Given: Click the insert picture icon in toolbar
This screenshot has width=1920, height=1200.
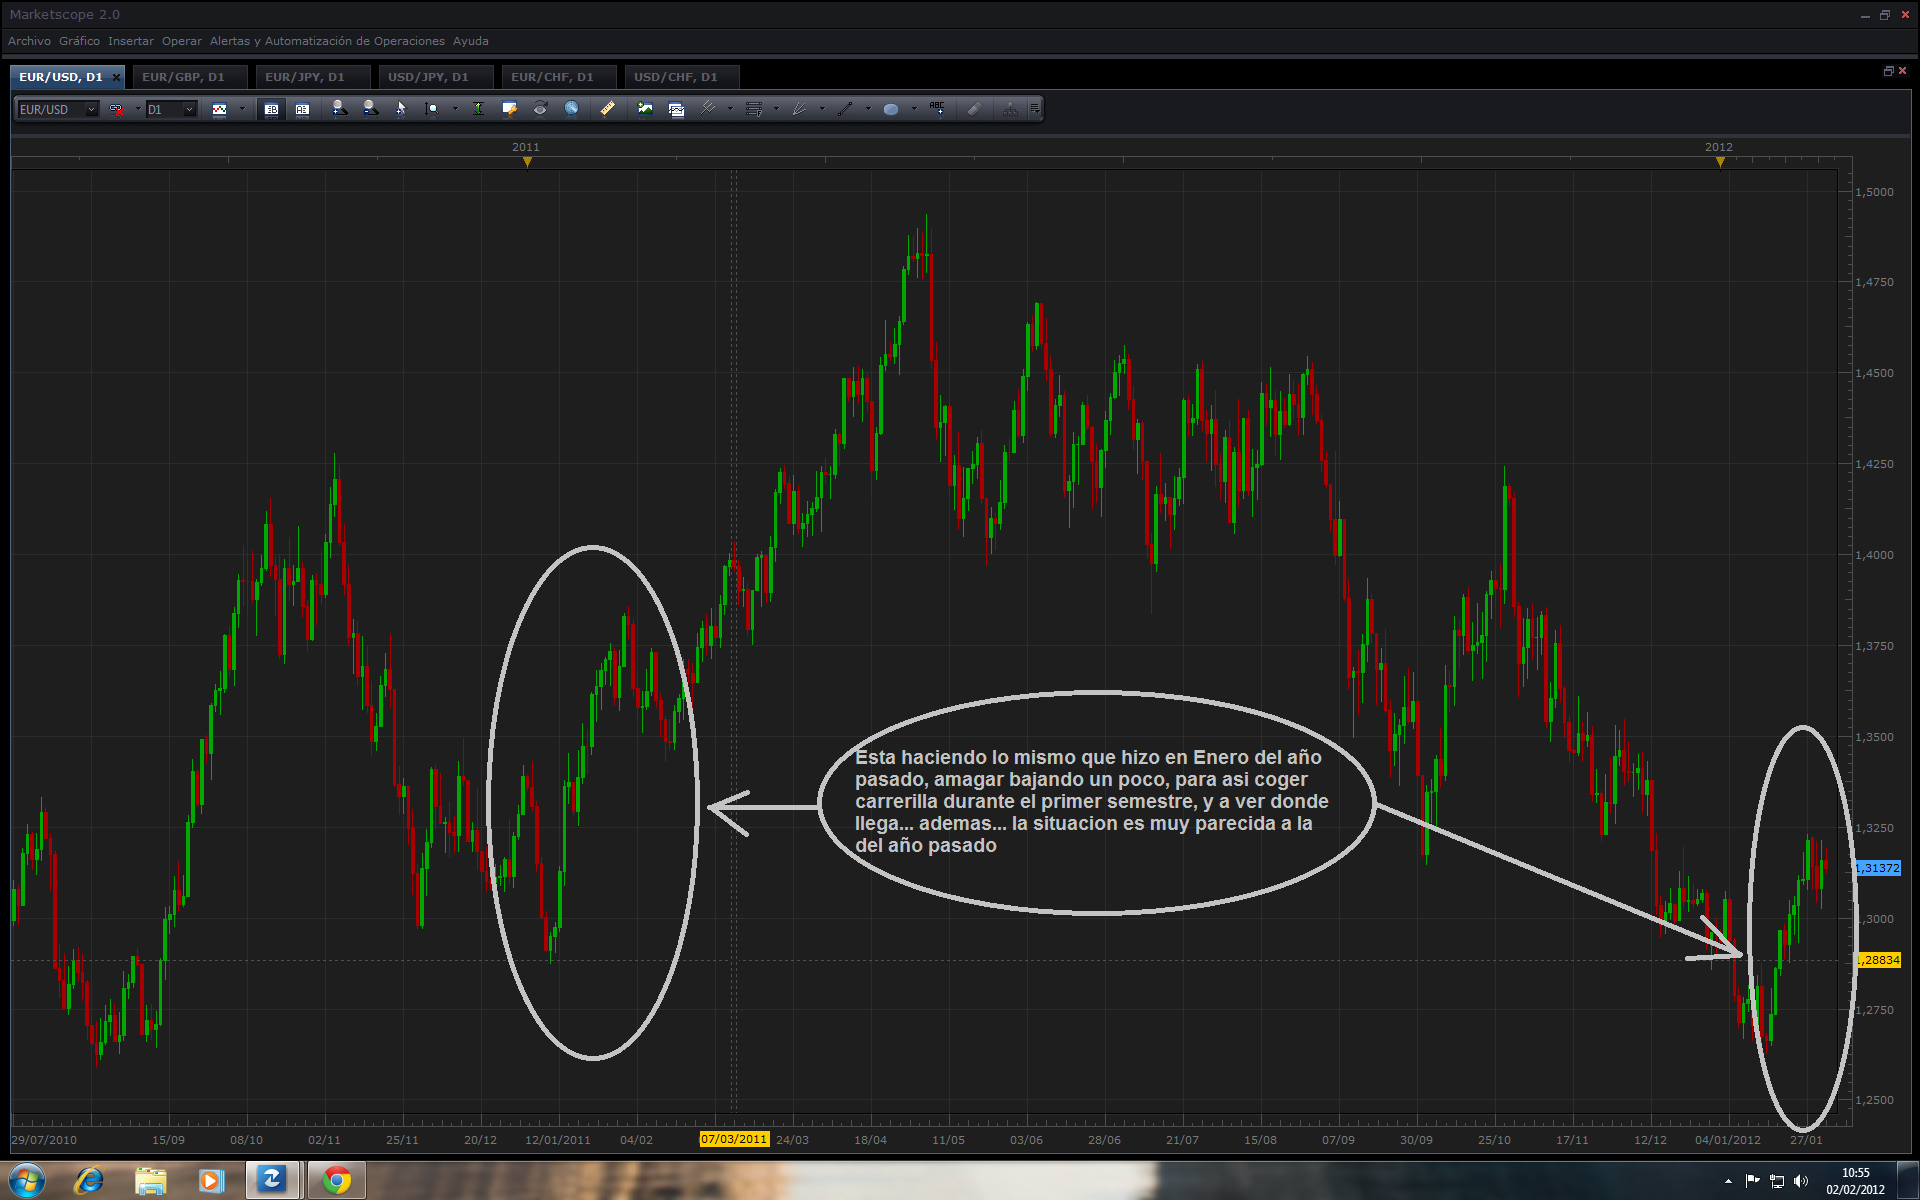Looking at the screenshot, I should pos(645,109).
